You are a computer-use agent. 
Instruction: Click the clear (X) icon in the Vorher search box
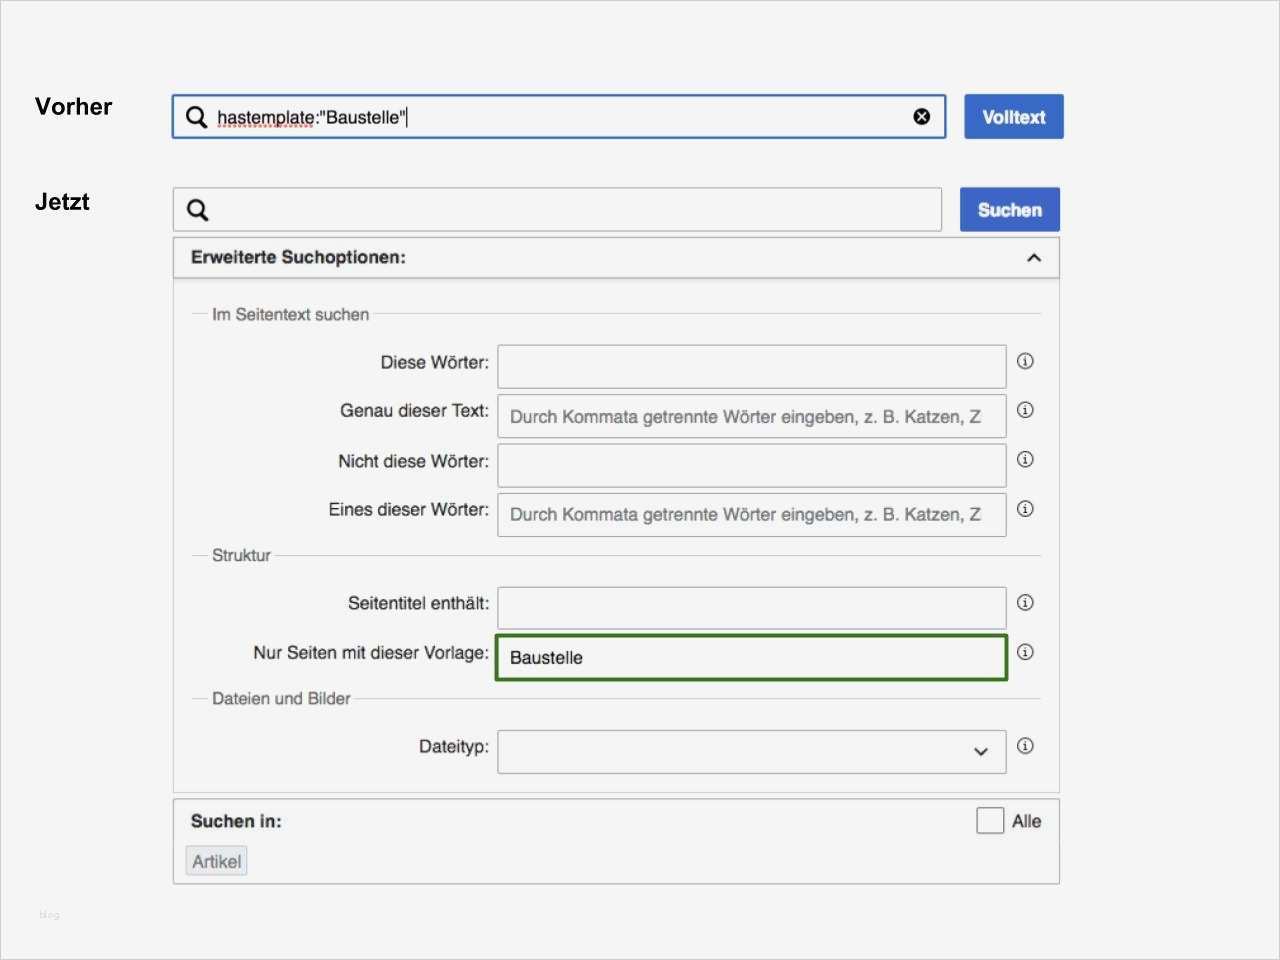click(x=922, y=117)
